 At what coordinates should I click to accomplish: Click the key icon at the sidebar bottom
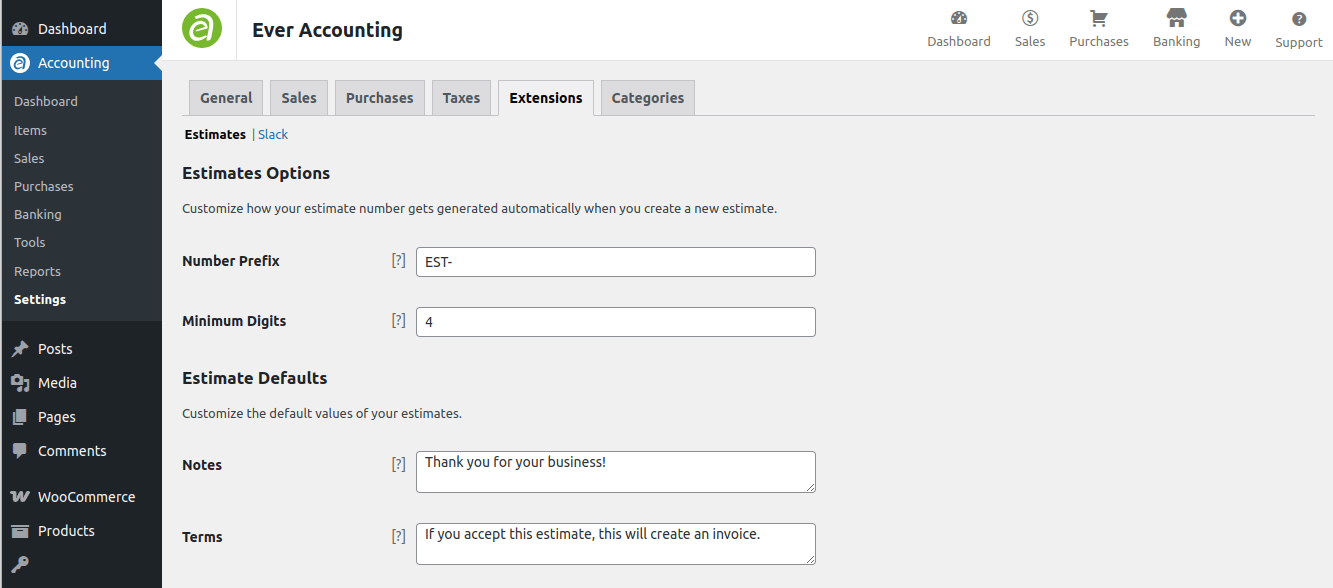(x=20, y=565)
